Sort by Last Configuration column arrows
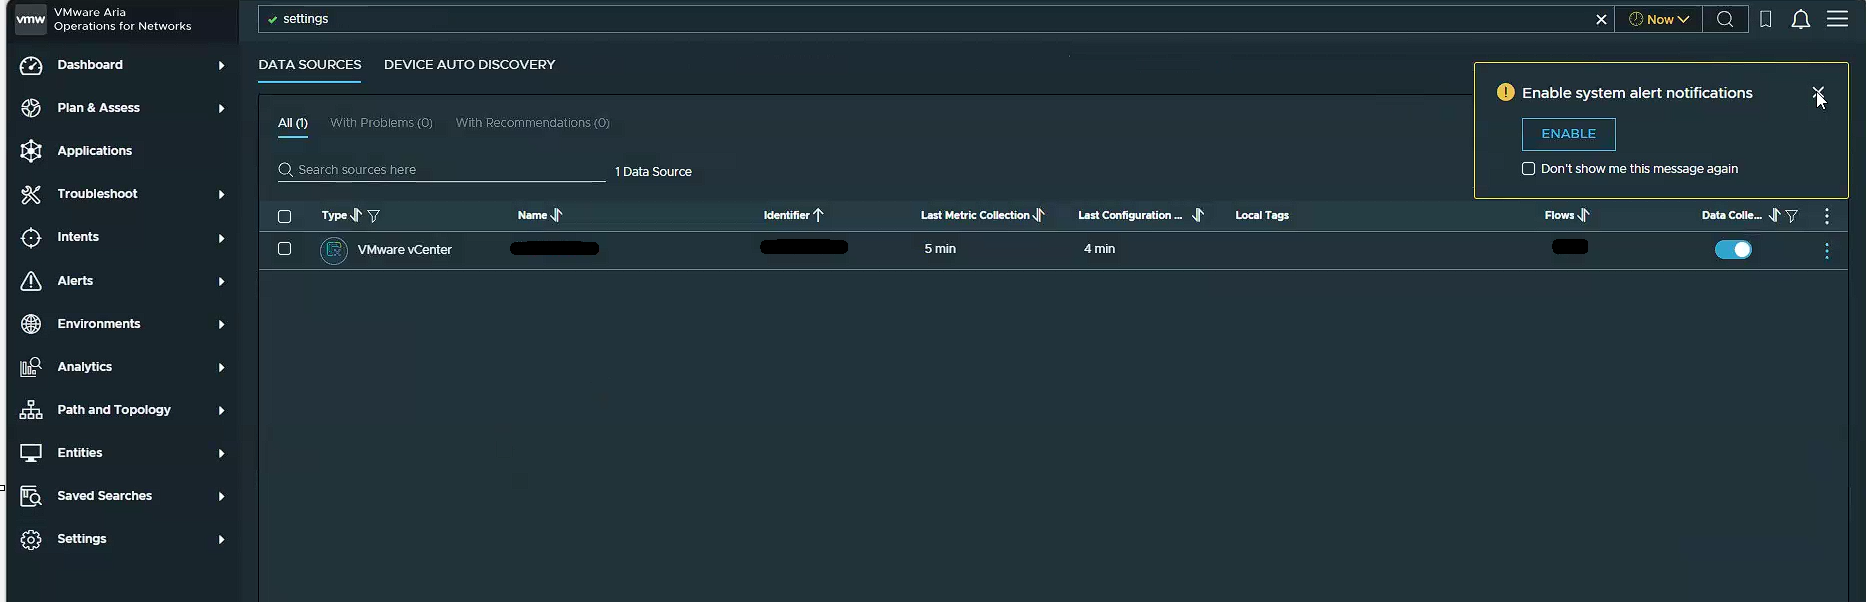Screen dimensions: 1866x602 coord(1197,215)
